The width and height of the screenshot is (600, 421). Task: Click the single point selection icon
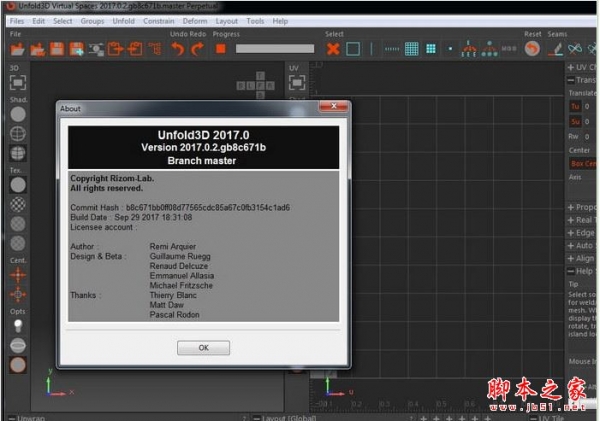point(450,49)
